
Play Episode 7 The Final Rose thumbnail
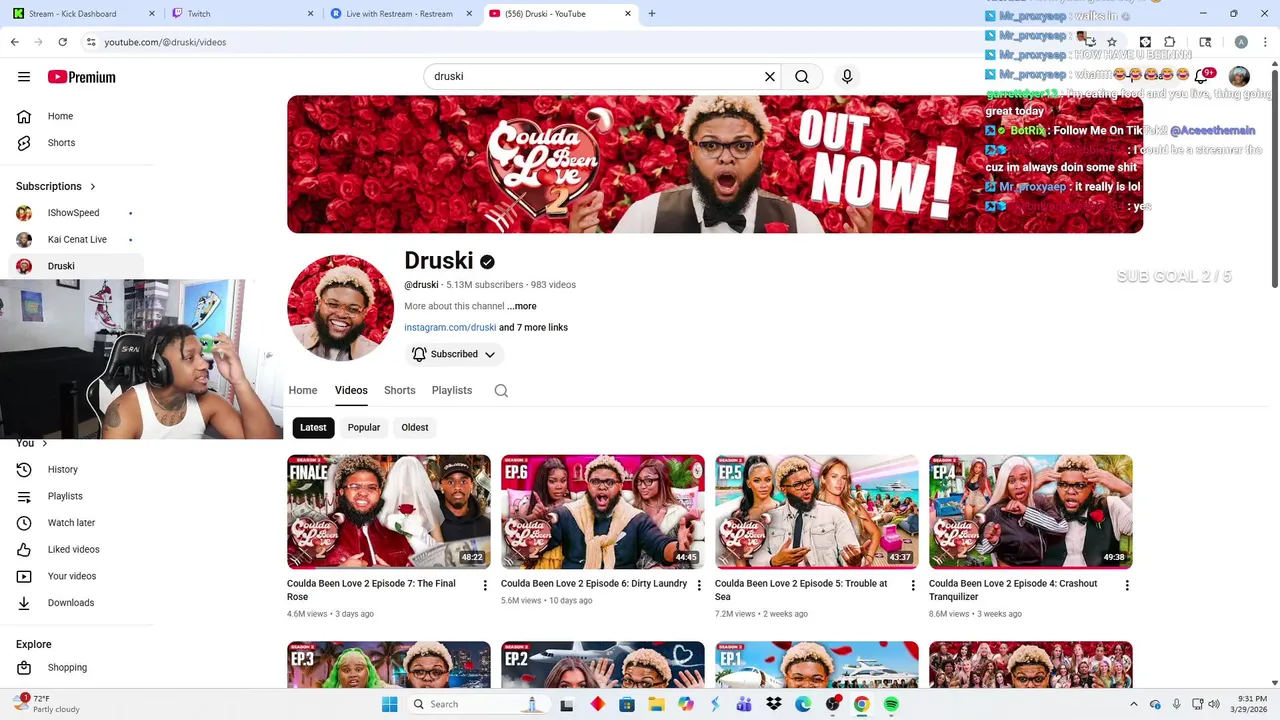pyautogui.click(x=389, y=512)
